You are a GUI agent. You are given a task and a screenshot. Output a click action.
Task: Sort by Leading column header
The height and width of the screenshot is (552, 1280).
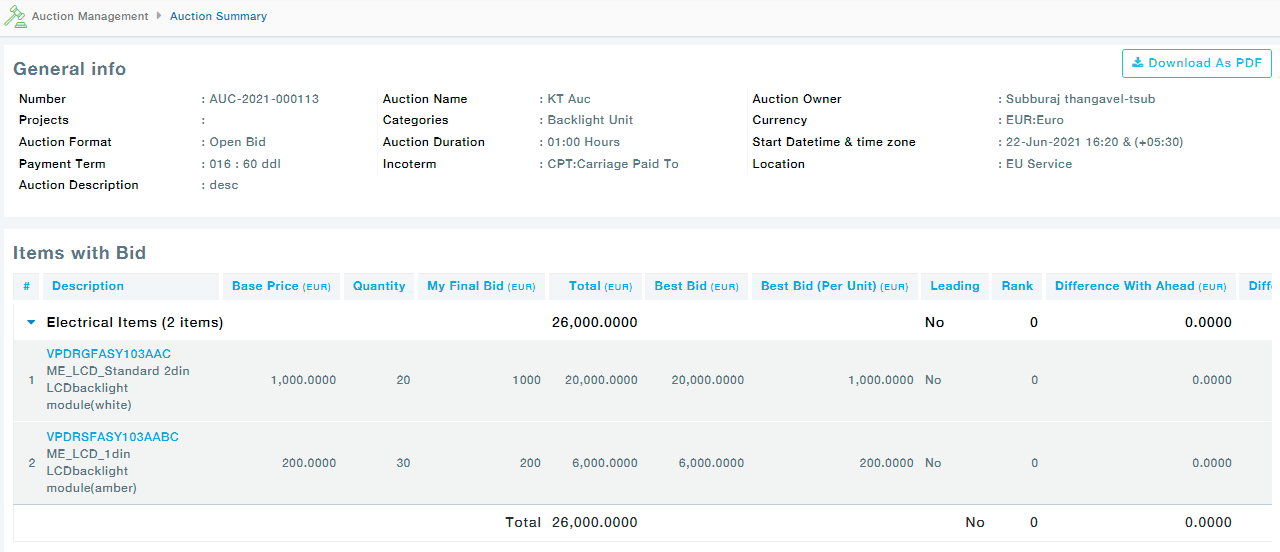955,286
